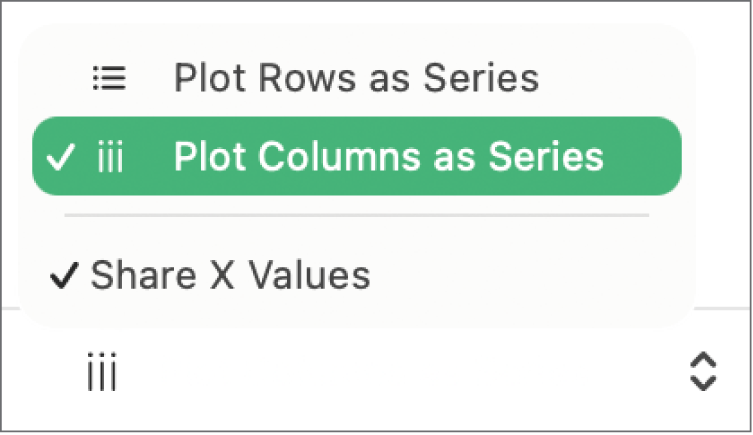This screenshot has height=435, width=753.
Task: Click the columns icon in the highlighted menu row
Action: tap(110, 157)
